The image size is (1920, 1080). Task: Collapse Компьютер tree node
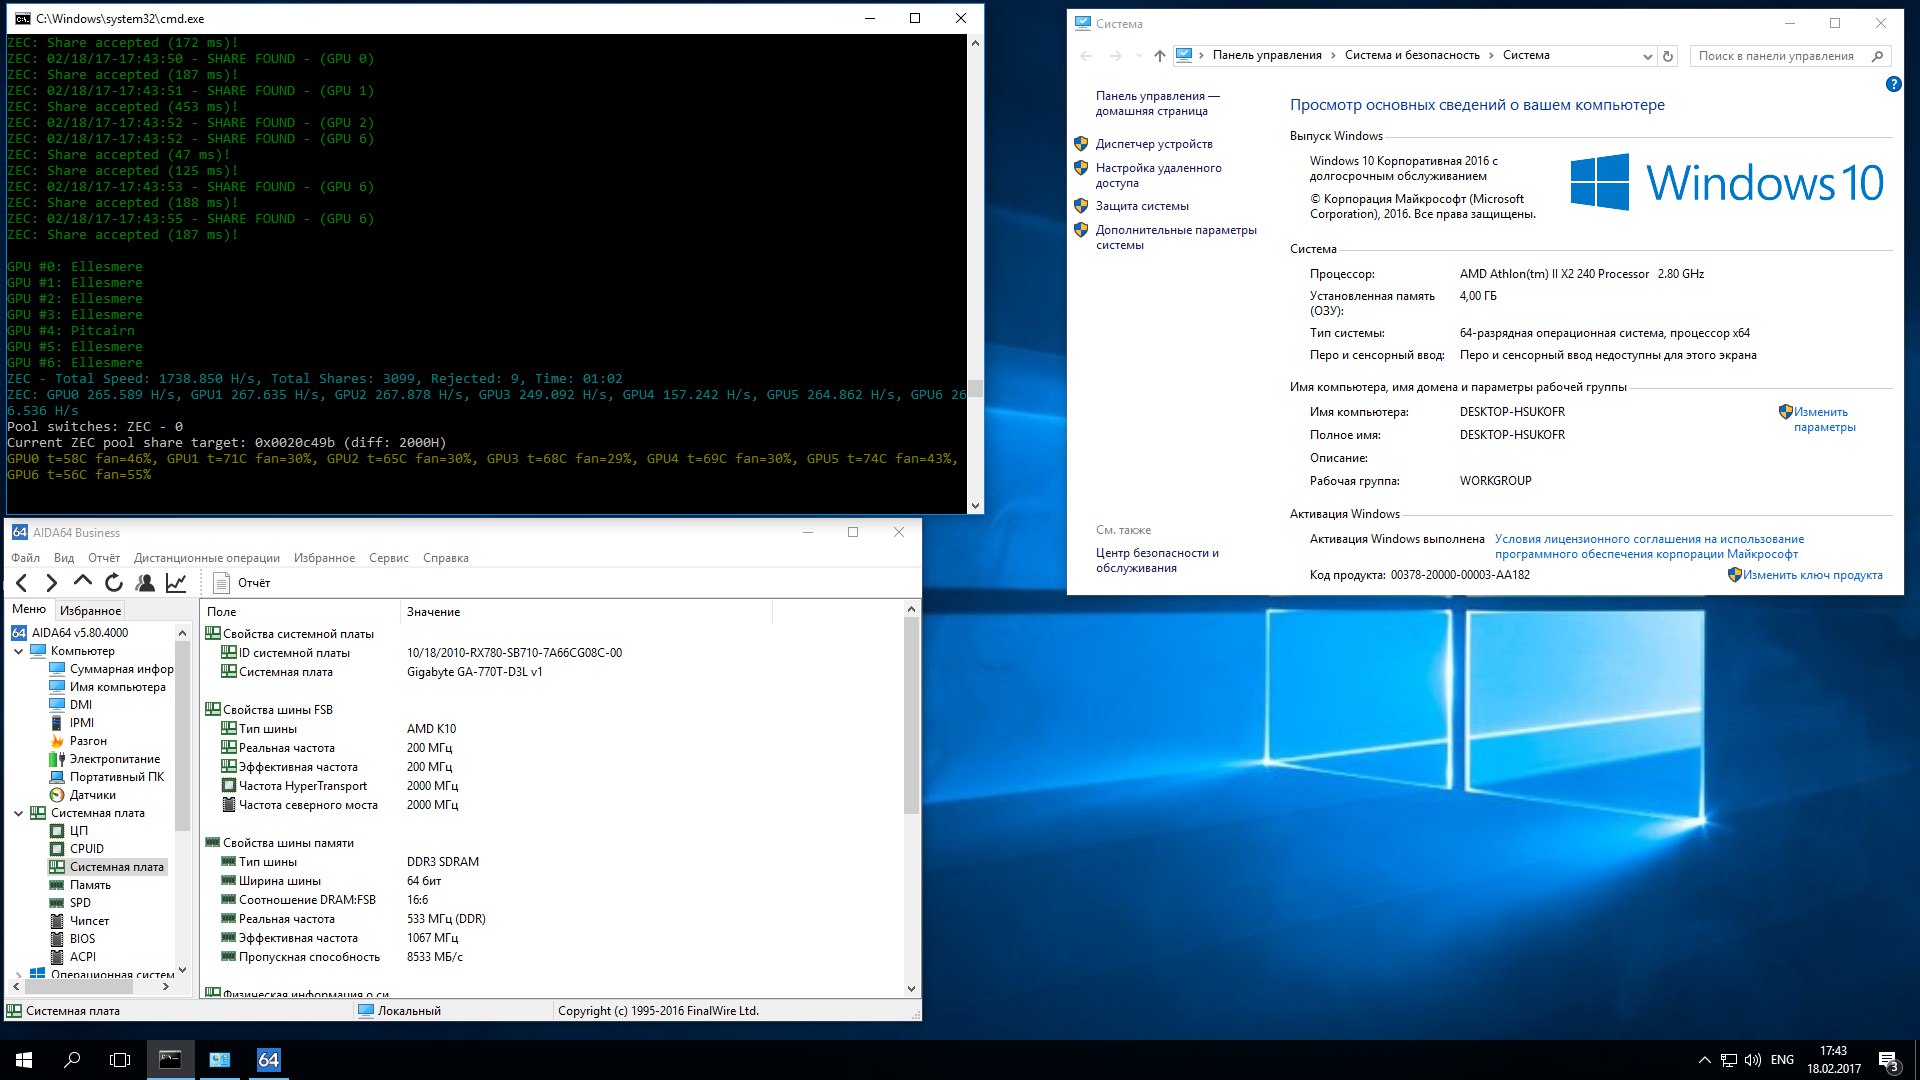click(x=18, y=651)
